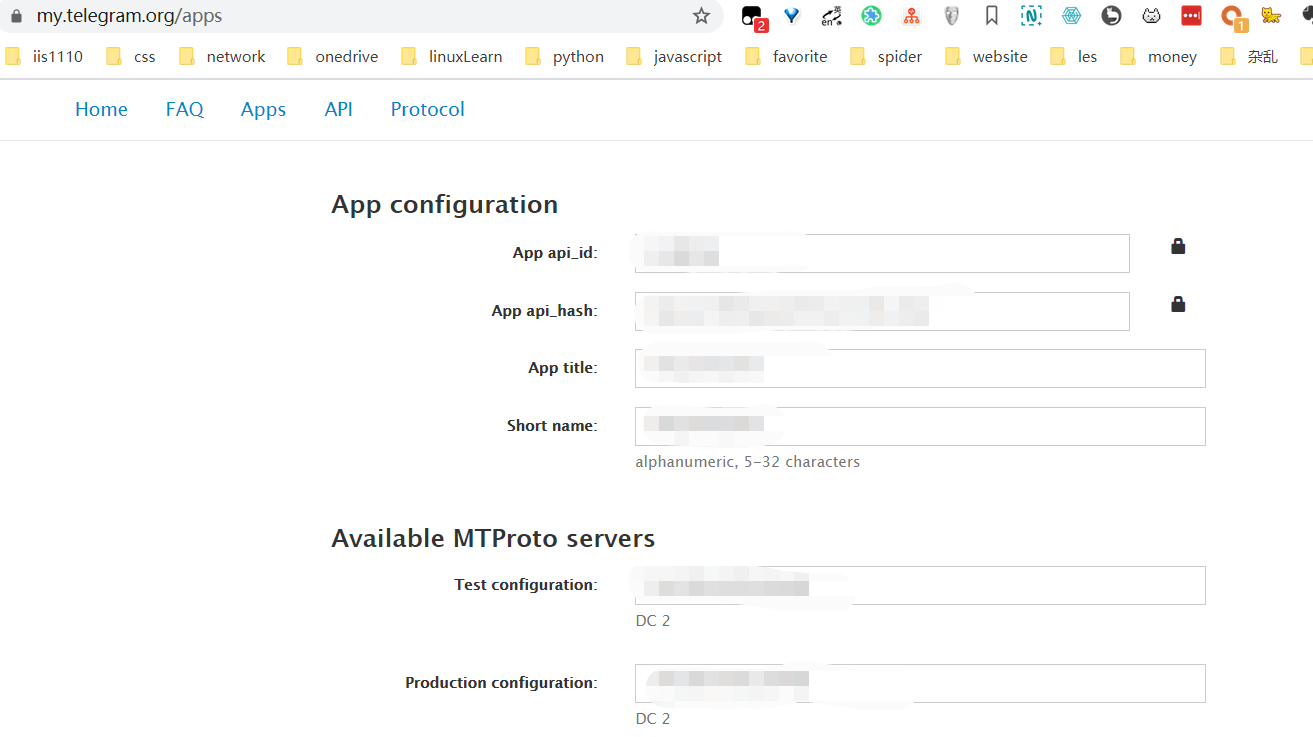Focus the App api_hash field

point(882,311)
